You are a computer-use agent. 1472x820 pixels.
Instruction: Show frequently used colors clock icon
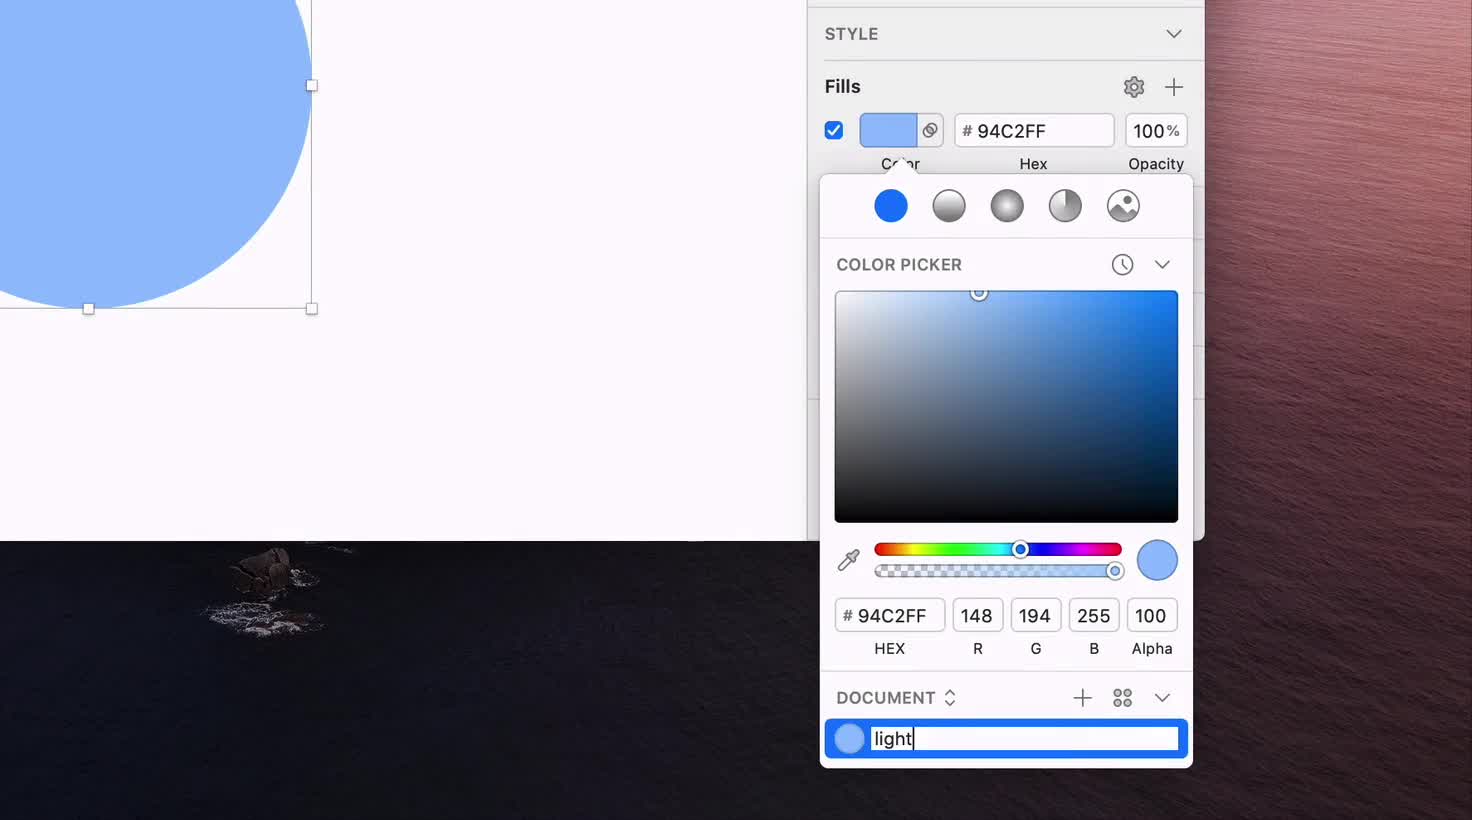coord(1122,265)
